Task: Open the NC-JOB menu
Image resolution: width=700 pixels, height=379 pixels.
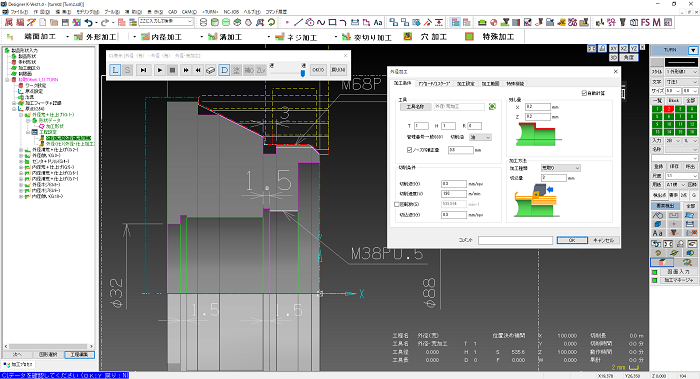Action: [231, 12]
